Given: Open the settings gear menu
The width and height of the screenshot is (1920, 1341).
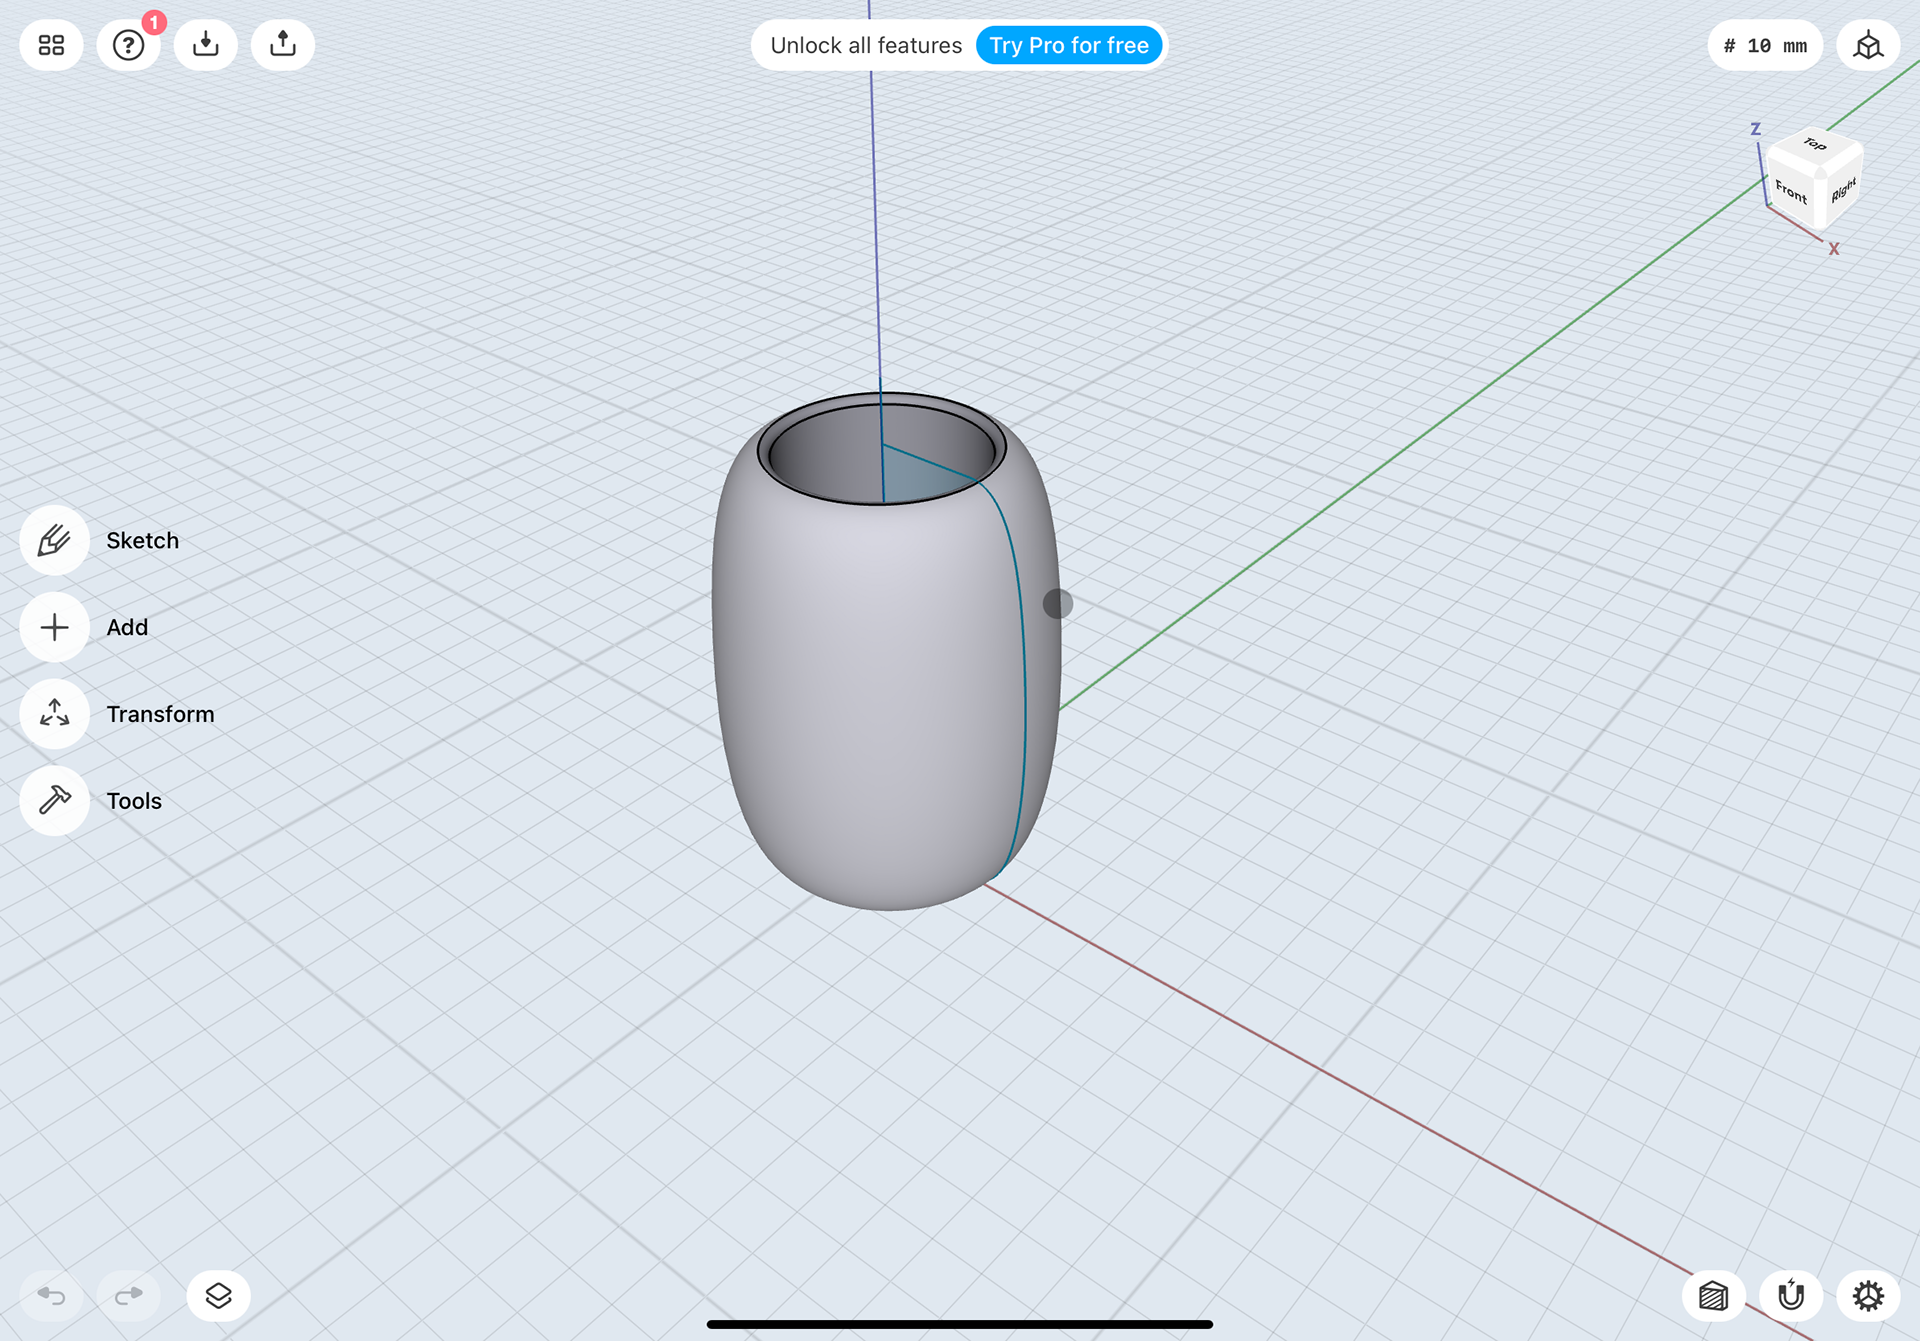Looking at the screenshot, I should (x=1868, y=1296).
